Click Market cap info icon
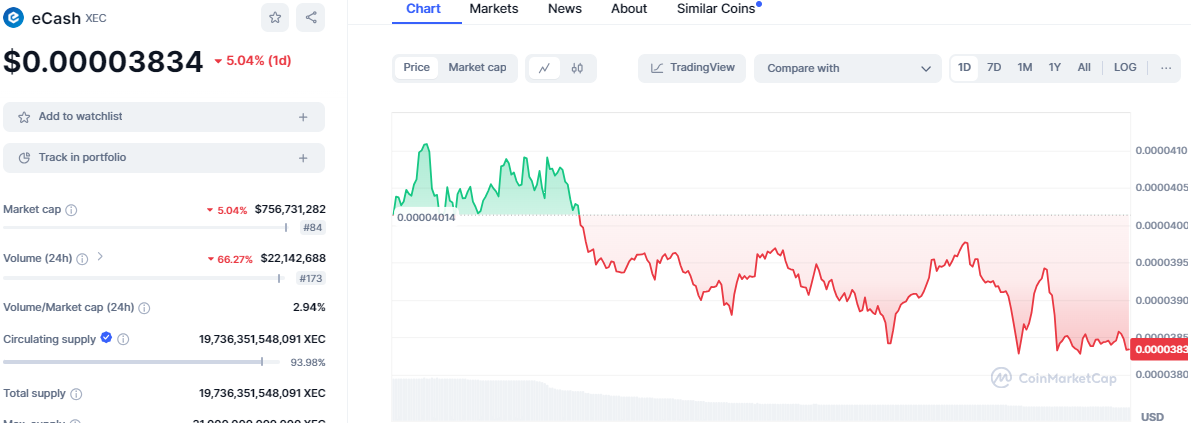 pos(71,210)
